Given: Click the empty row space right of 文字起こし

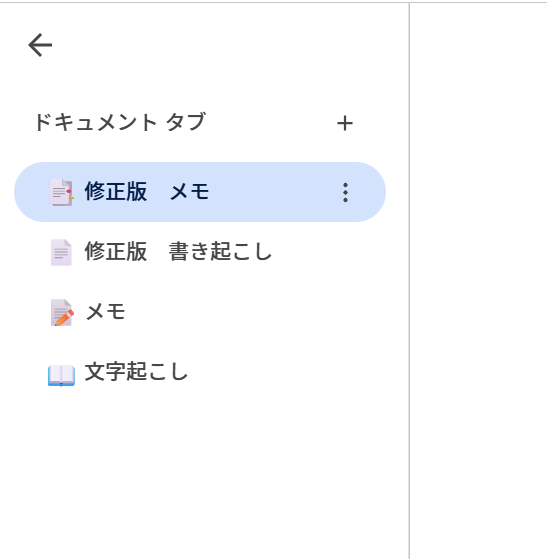Looking at the screenshot, I should coord(286,372).
